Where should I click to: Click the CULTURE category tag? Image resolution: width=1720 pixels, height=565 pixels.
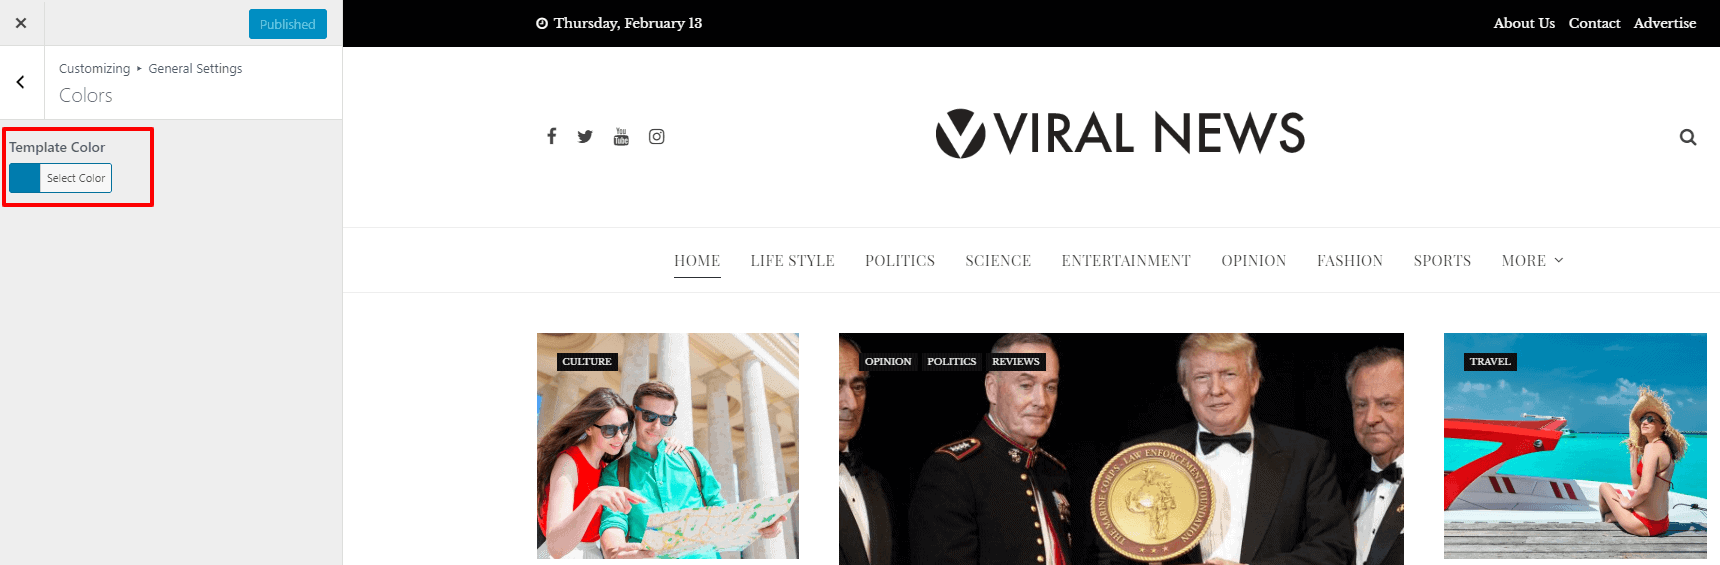click(587, 362)
